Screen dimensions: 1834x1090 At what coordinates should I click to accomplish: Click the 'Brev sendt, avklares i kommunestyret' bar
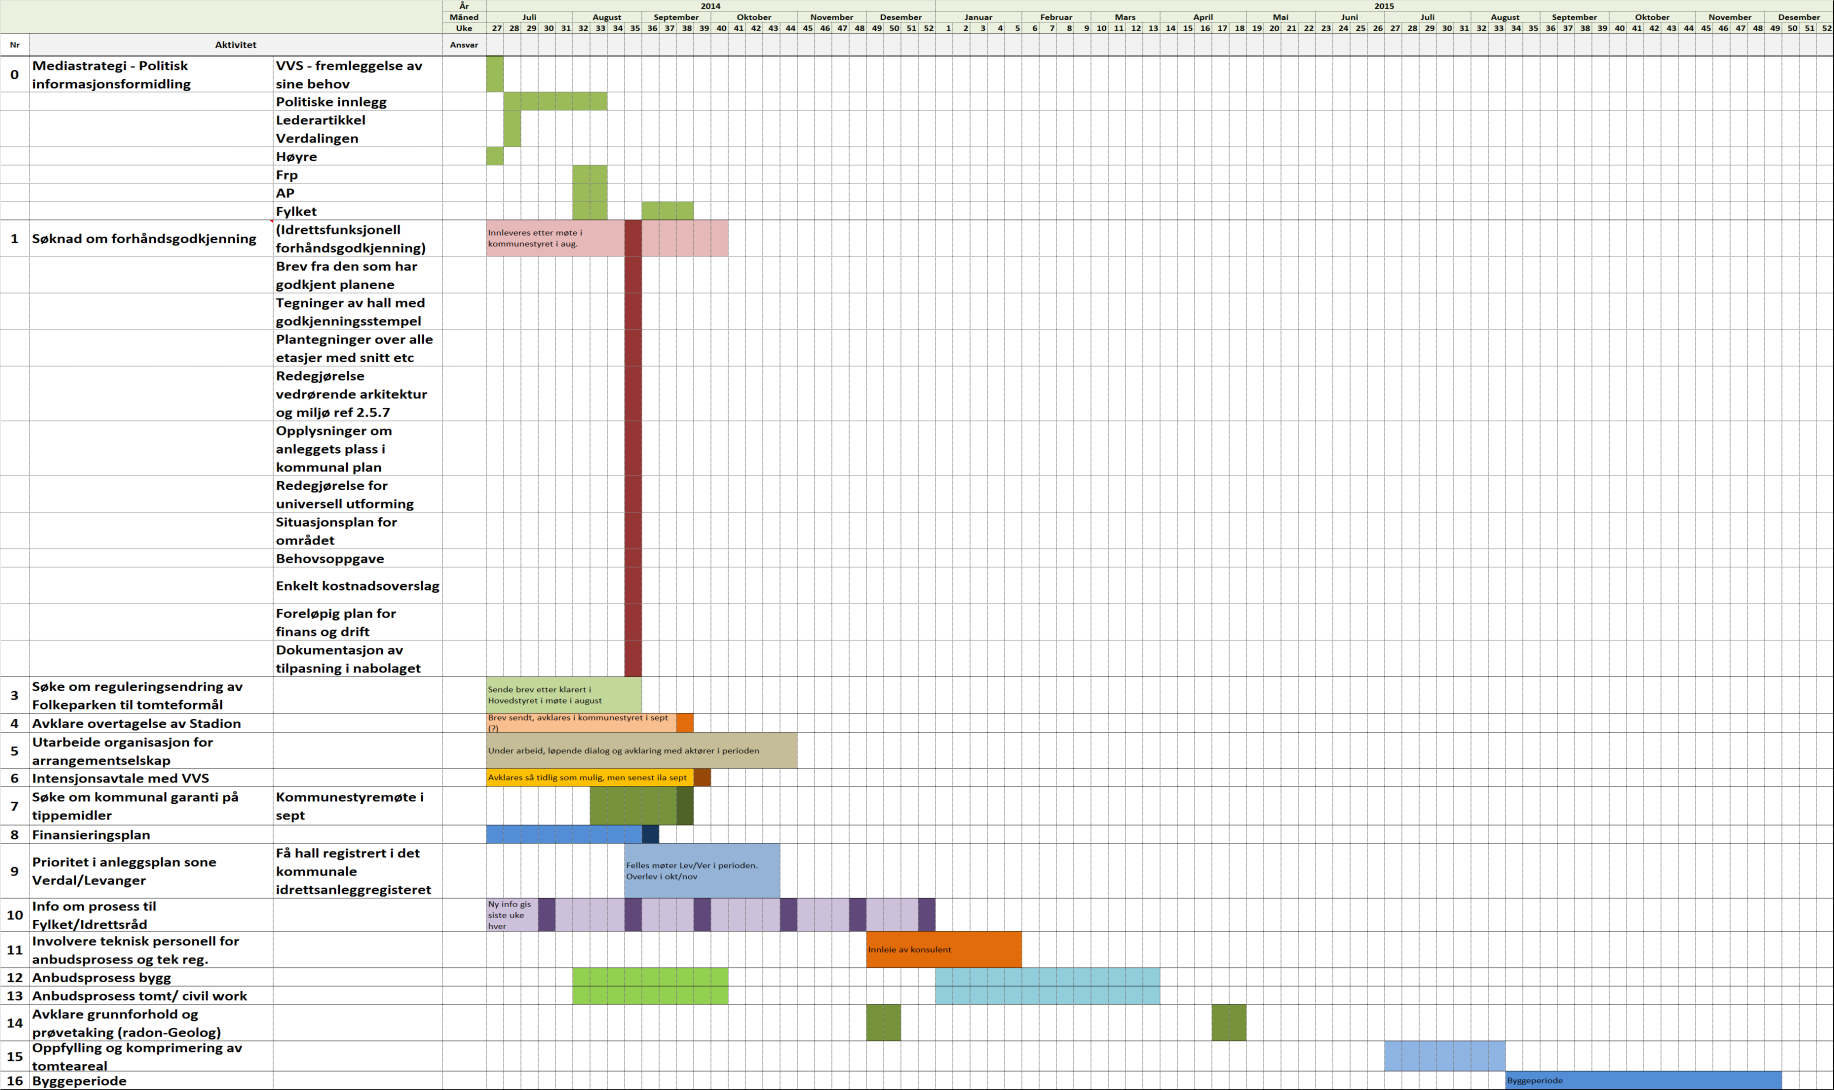(x=581, y=723)
